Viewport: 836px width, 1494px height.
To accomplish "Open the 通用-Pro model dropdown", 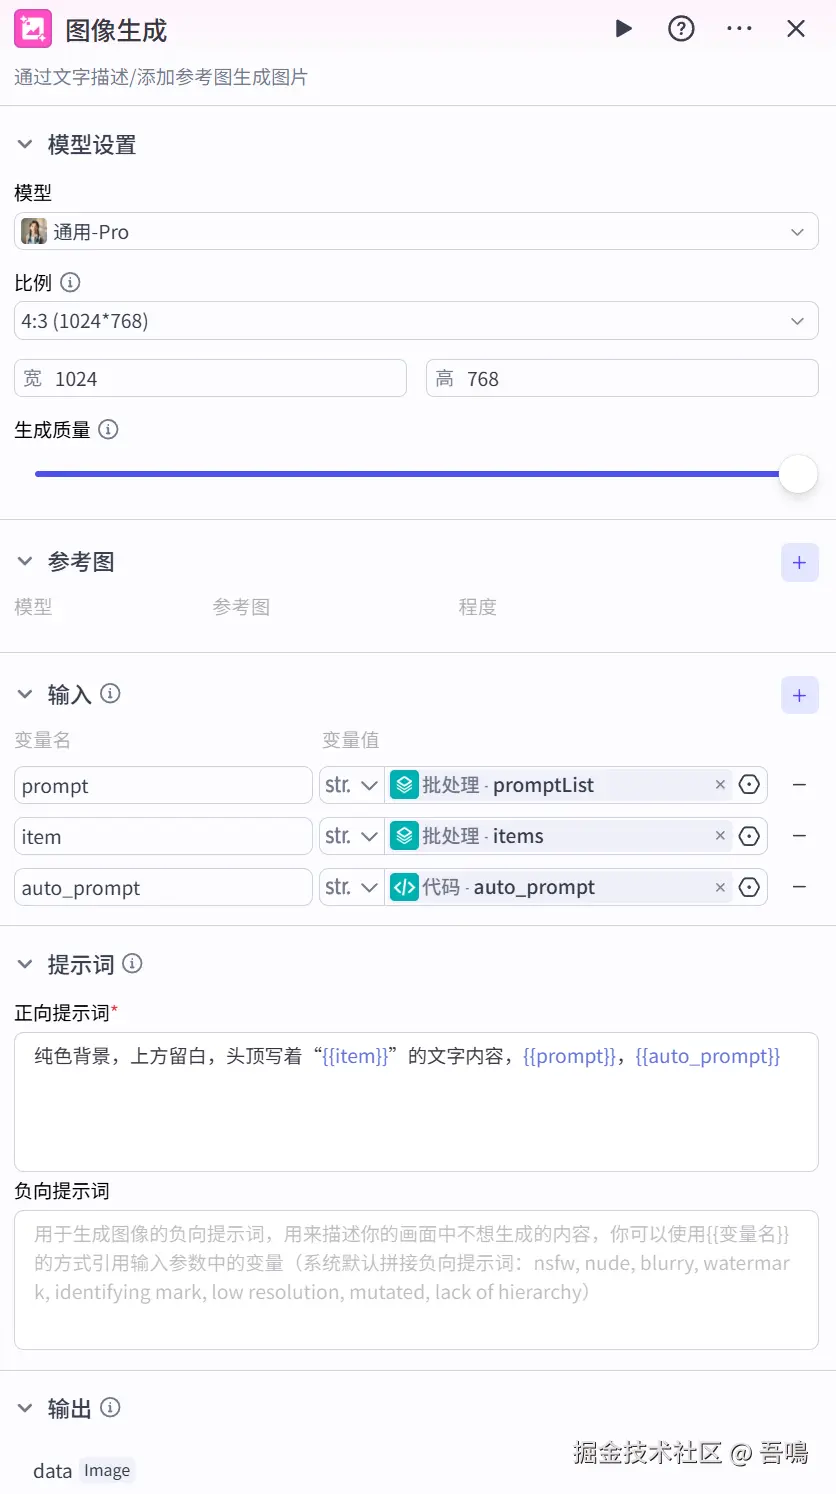I will tap(416, 232).
